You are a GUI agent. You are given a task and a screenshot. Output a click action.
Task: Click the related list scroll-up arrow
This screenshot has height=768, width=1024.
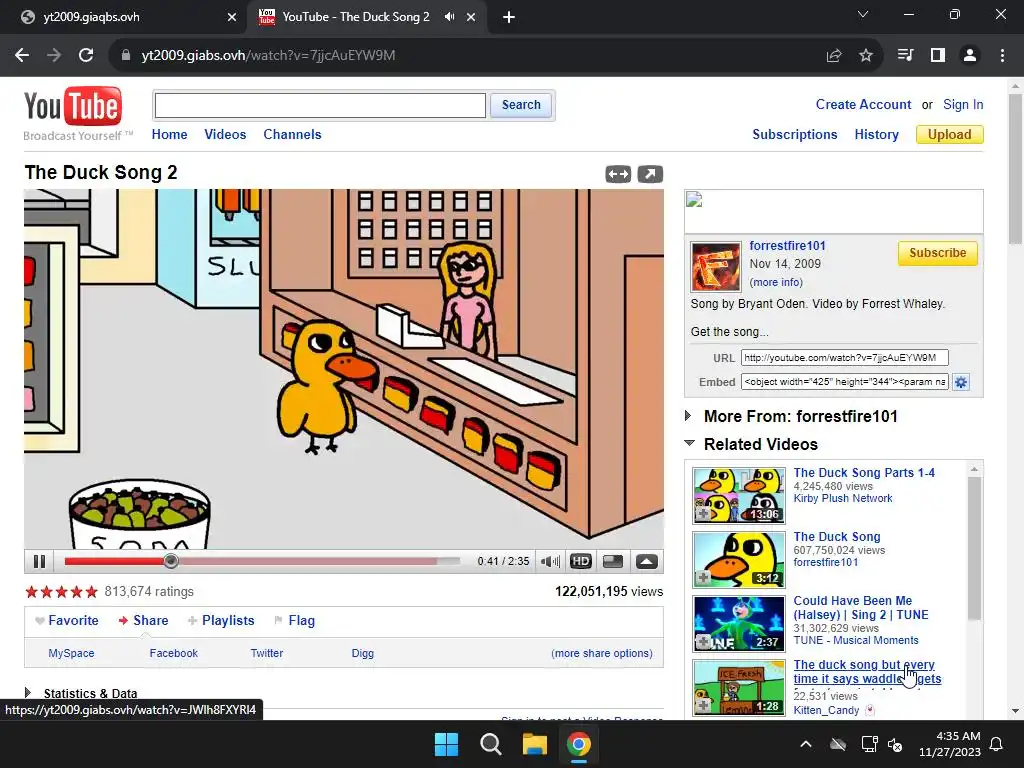(974, 469)
